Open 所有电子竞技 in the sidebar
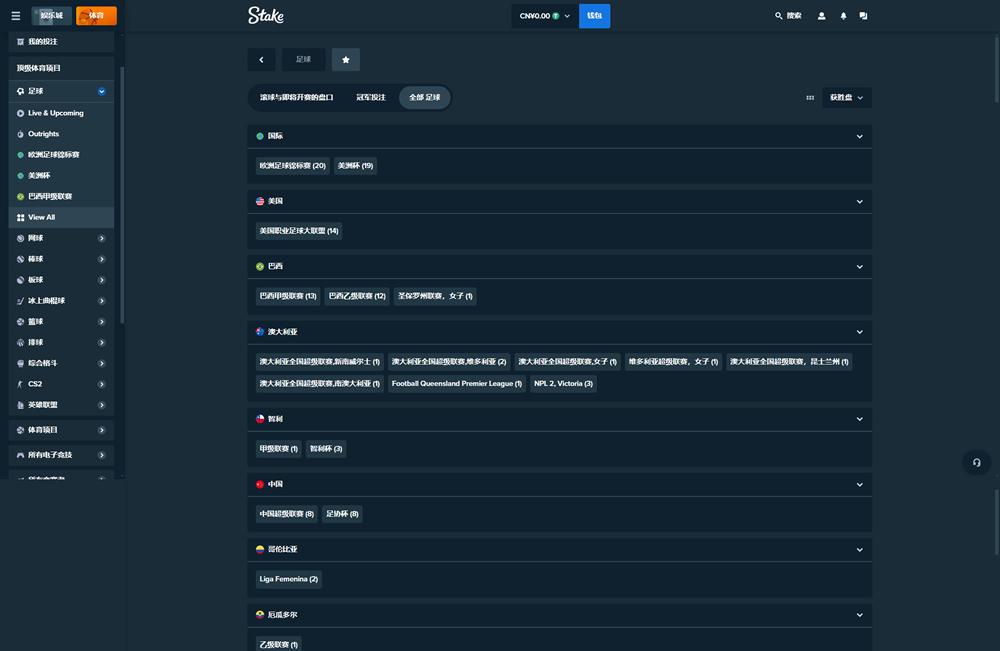The width and height of the screenshot is (1000, 651). (x=61, y=455)
